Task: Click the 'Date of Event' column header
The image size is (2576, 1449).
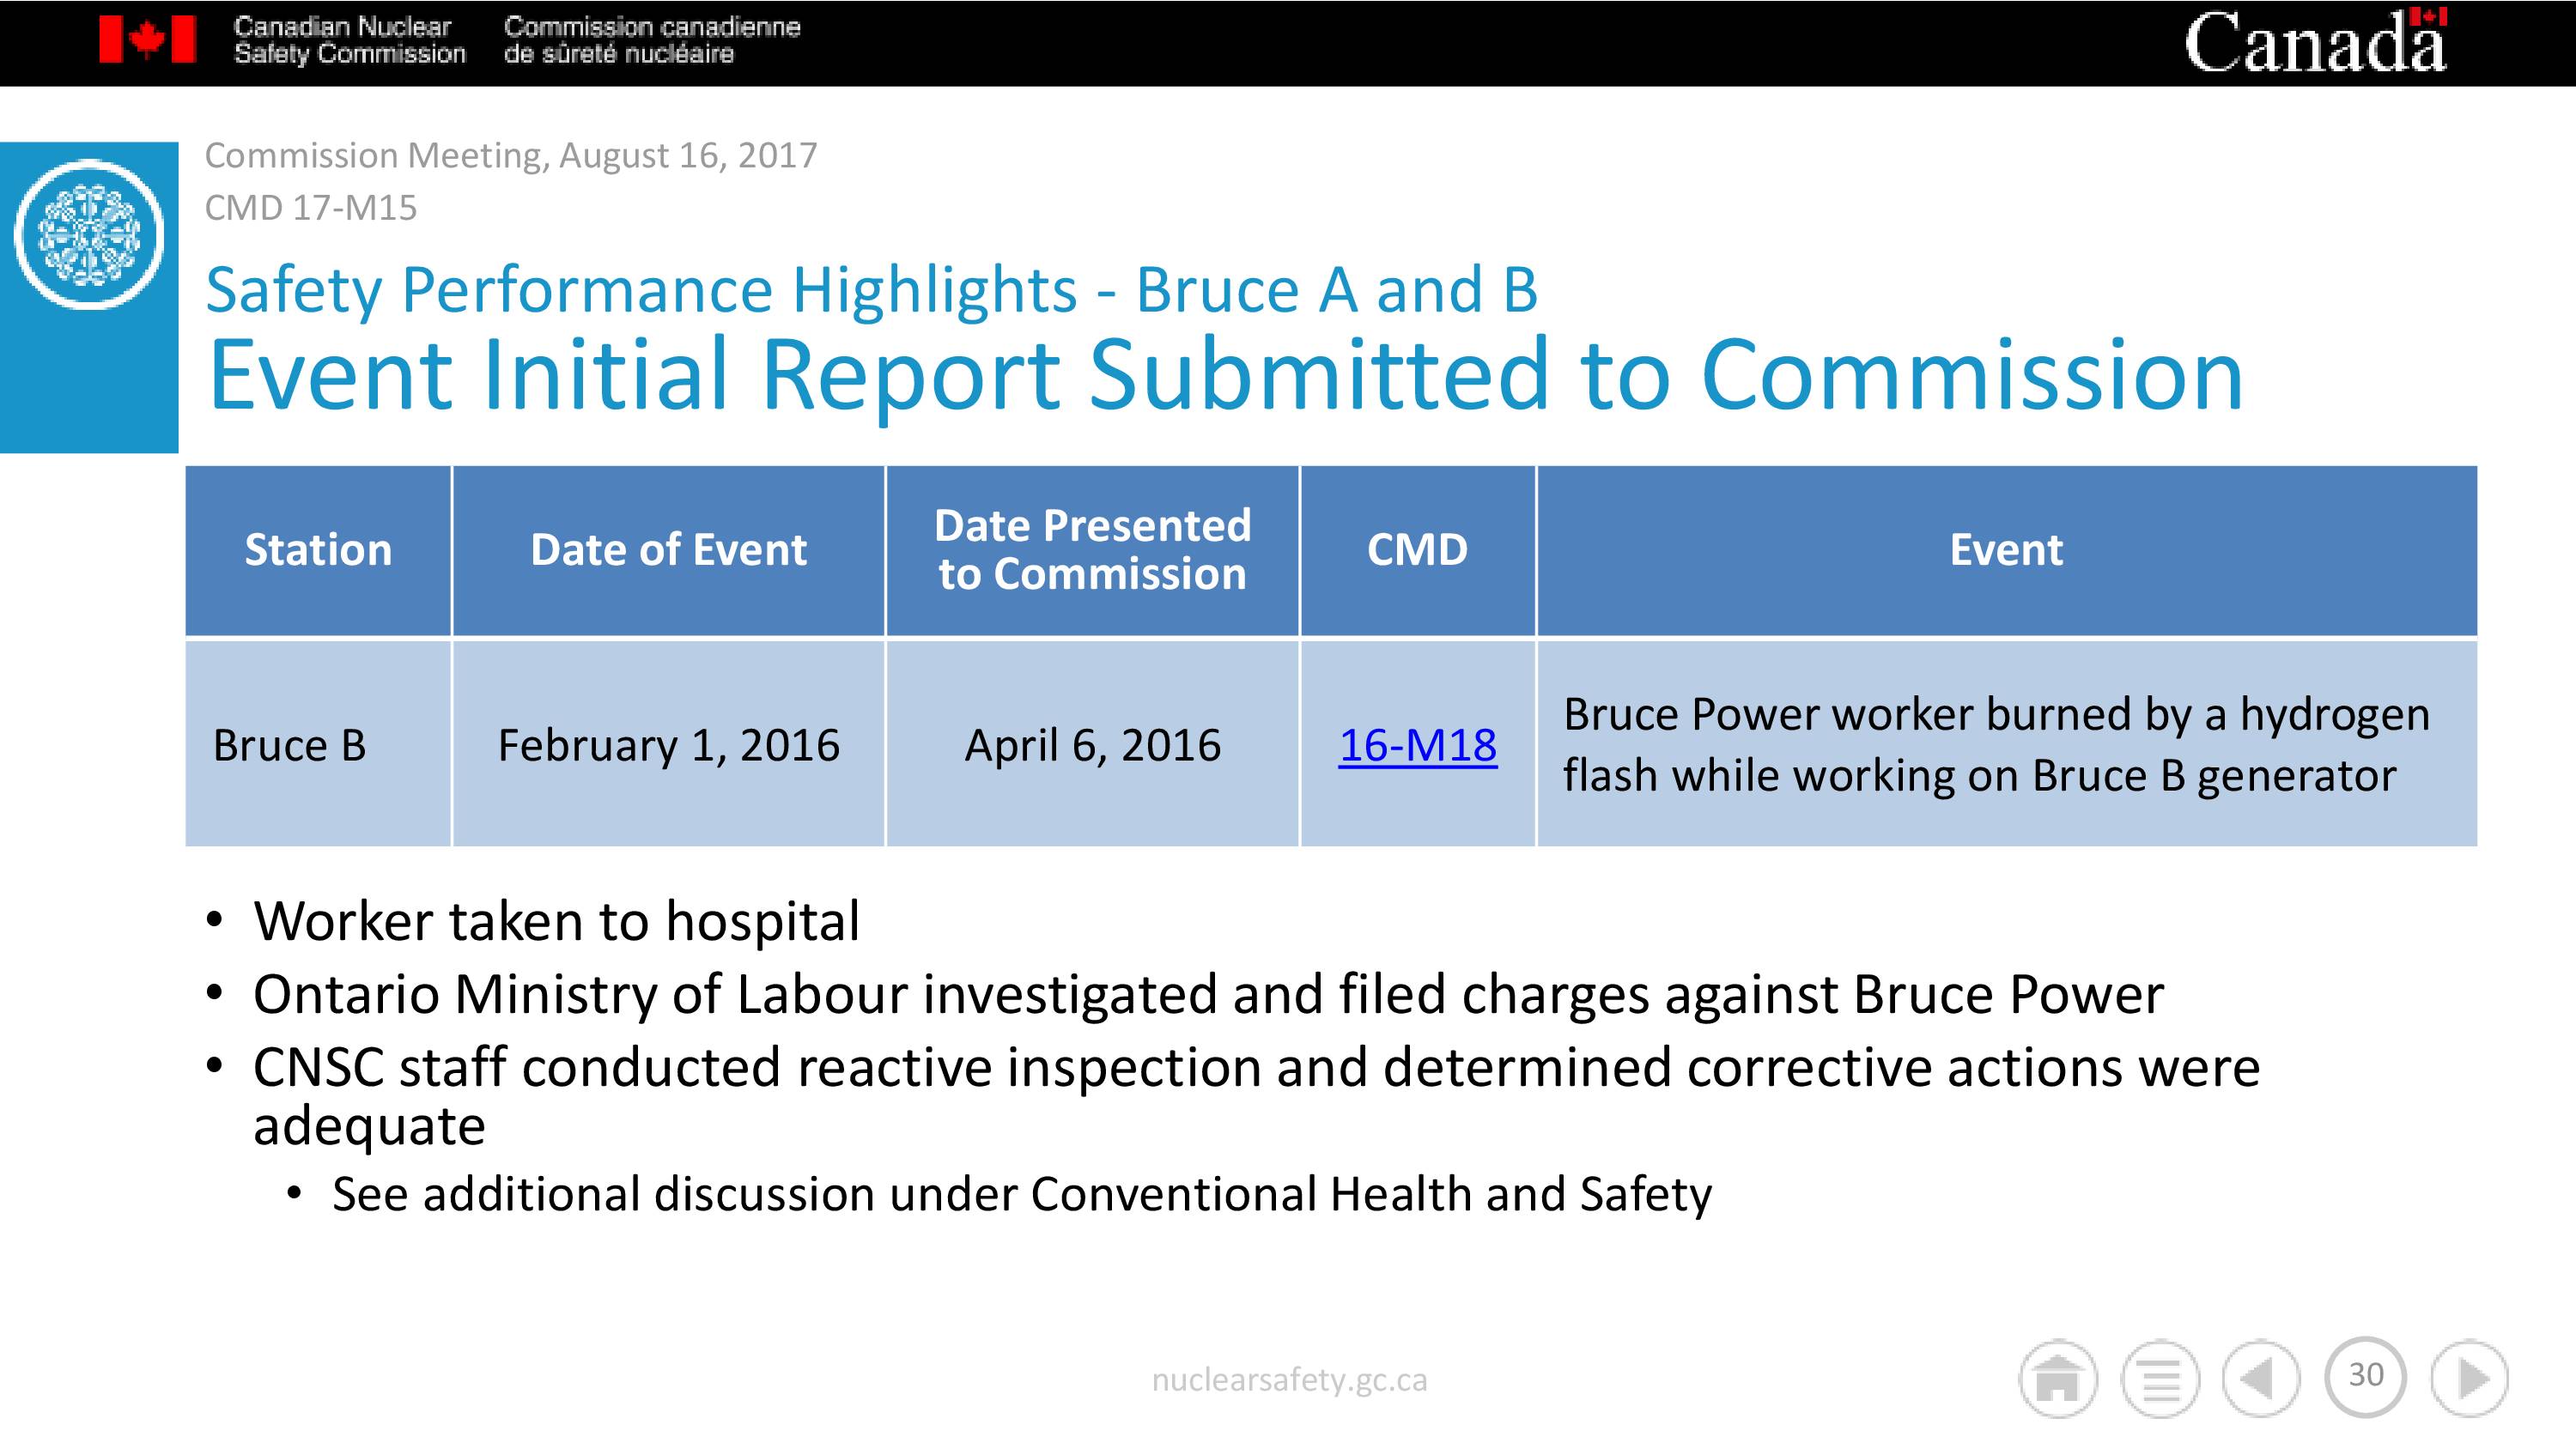Action: pyautogui.click(x=668, y=550)
